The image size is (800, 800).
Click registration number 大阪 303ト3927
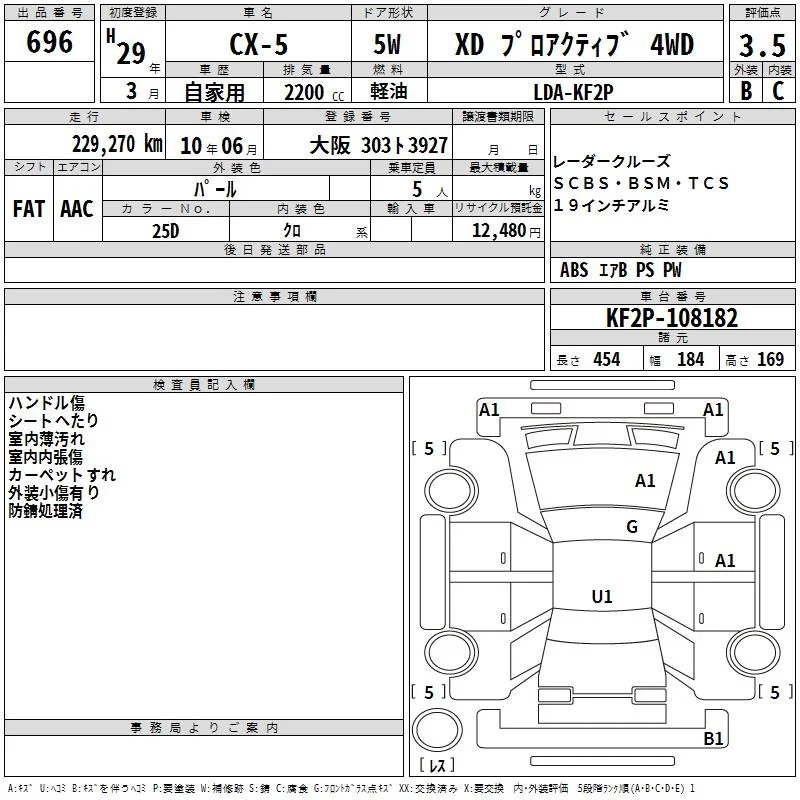pos(379,145)
